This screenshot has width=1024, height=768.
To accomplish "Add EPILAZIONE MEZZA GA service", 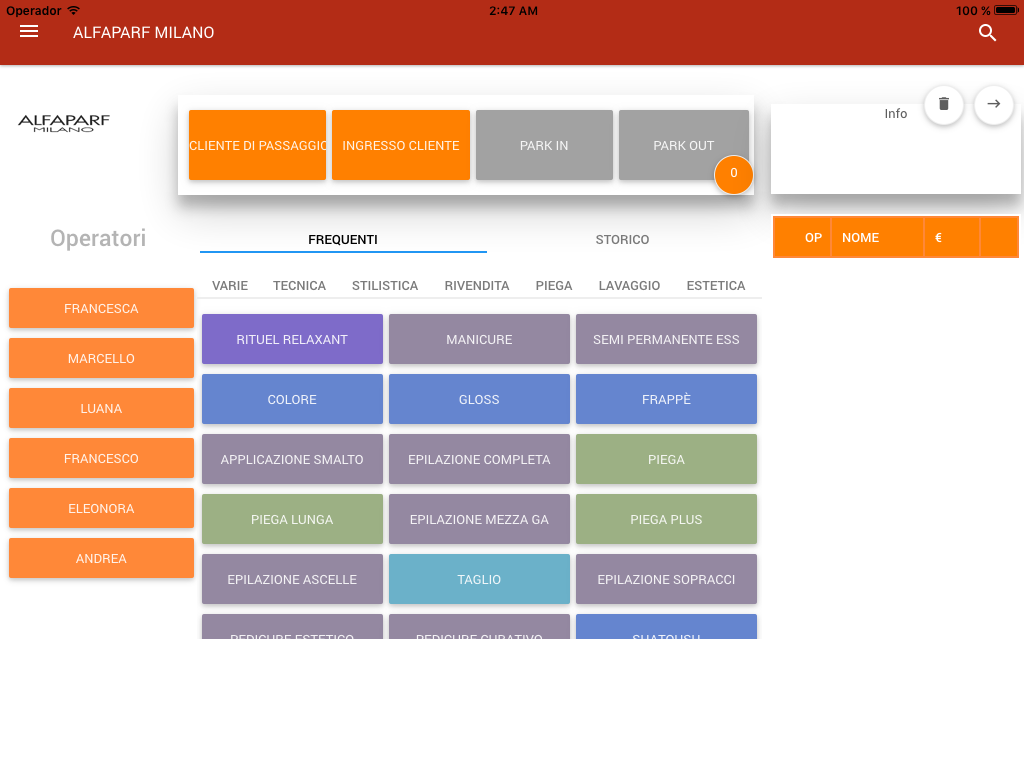I will pos(479,520).
